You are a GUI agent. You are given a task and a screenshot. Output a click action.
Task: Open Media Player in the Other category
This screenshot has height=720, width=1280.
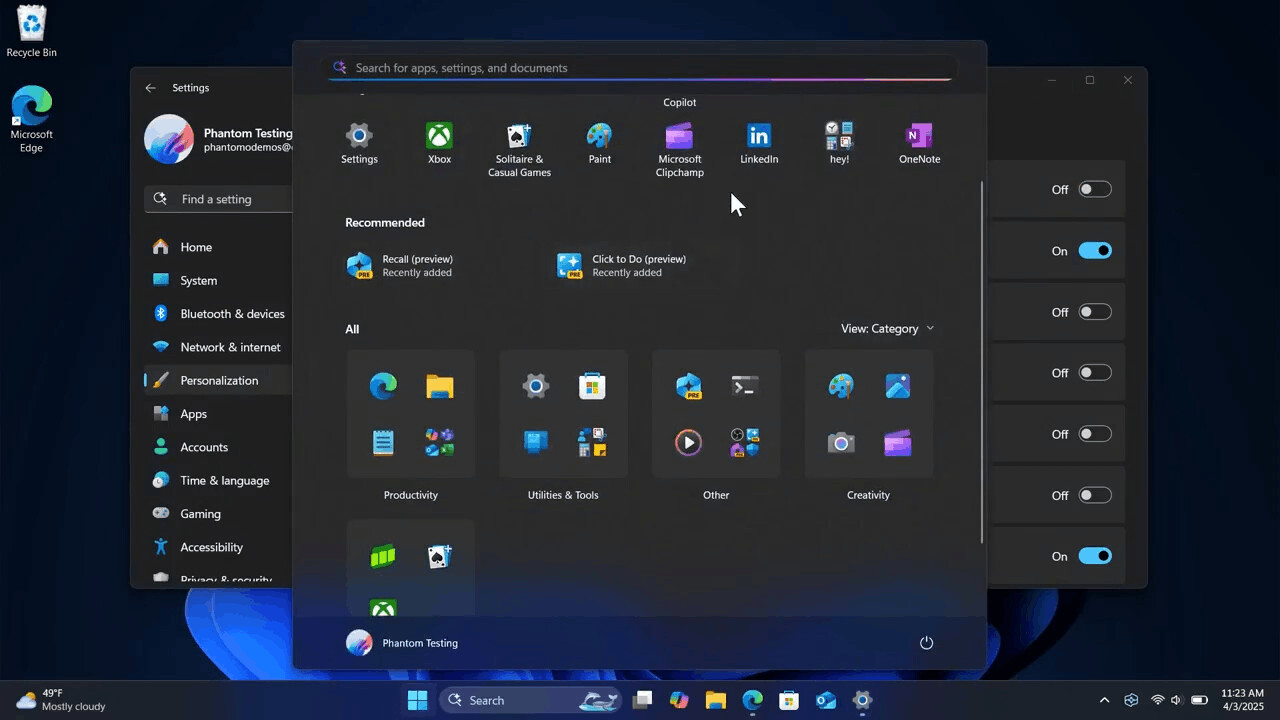(688, 442)
